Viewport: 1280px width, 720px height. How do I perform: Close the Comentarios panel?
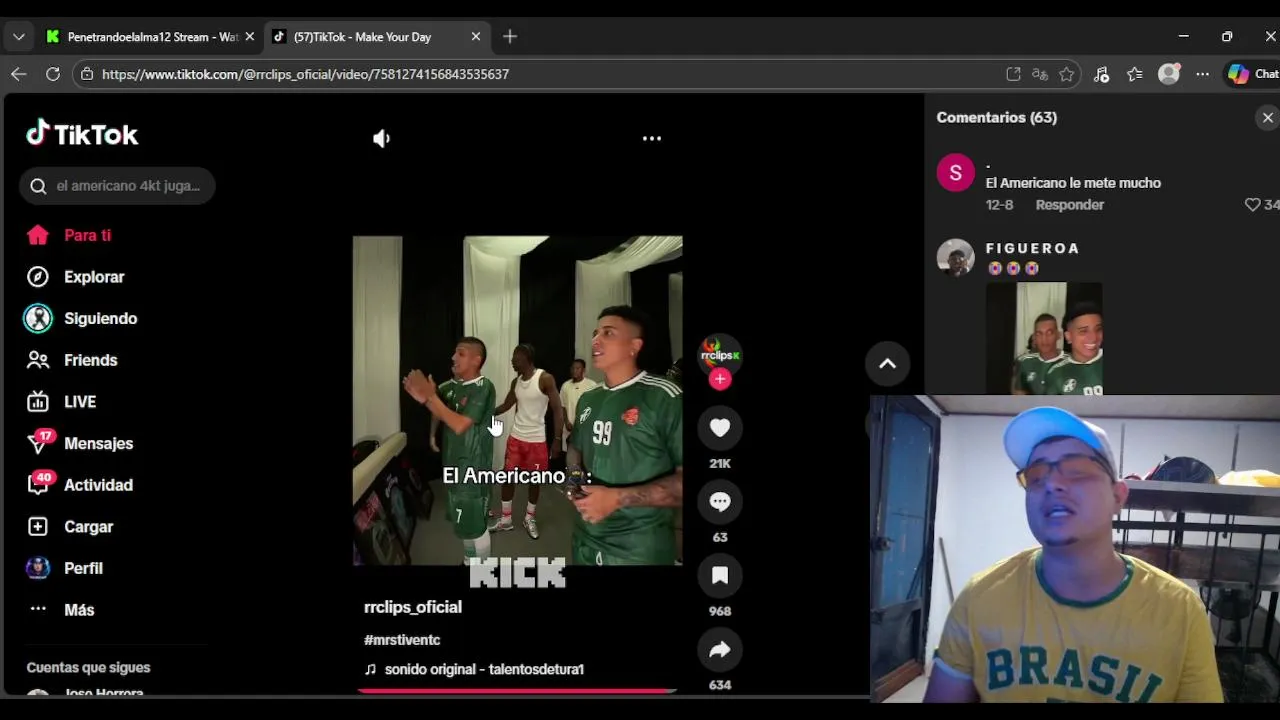[1267, 118]
